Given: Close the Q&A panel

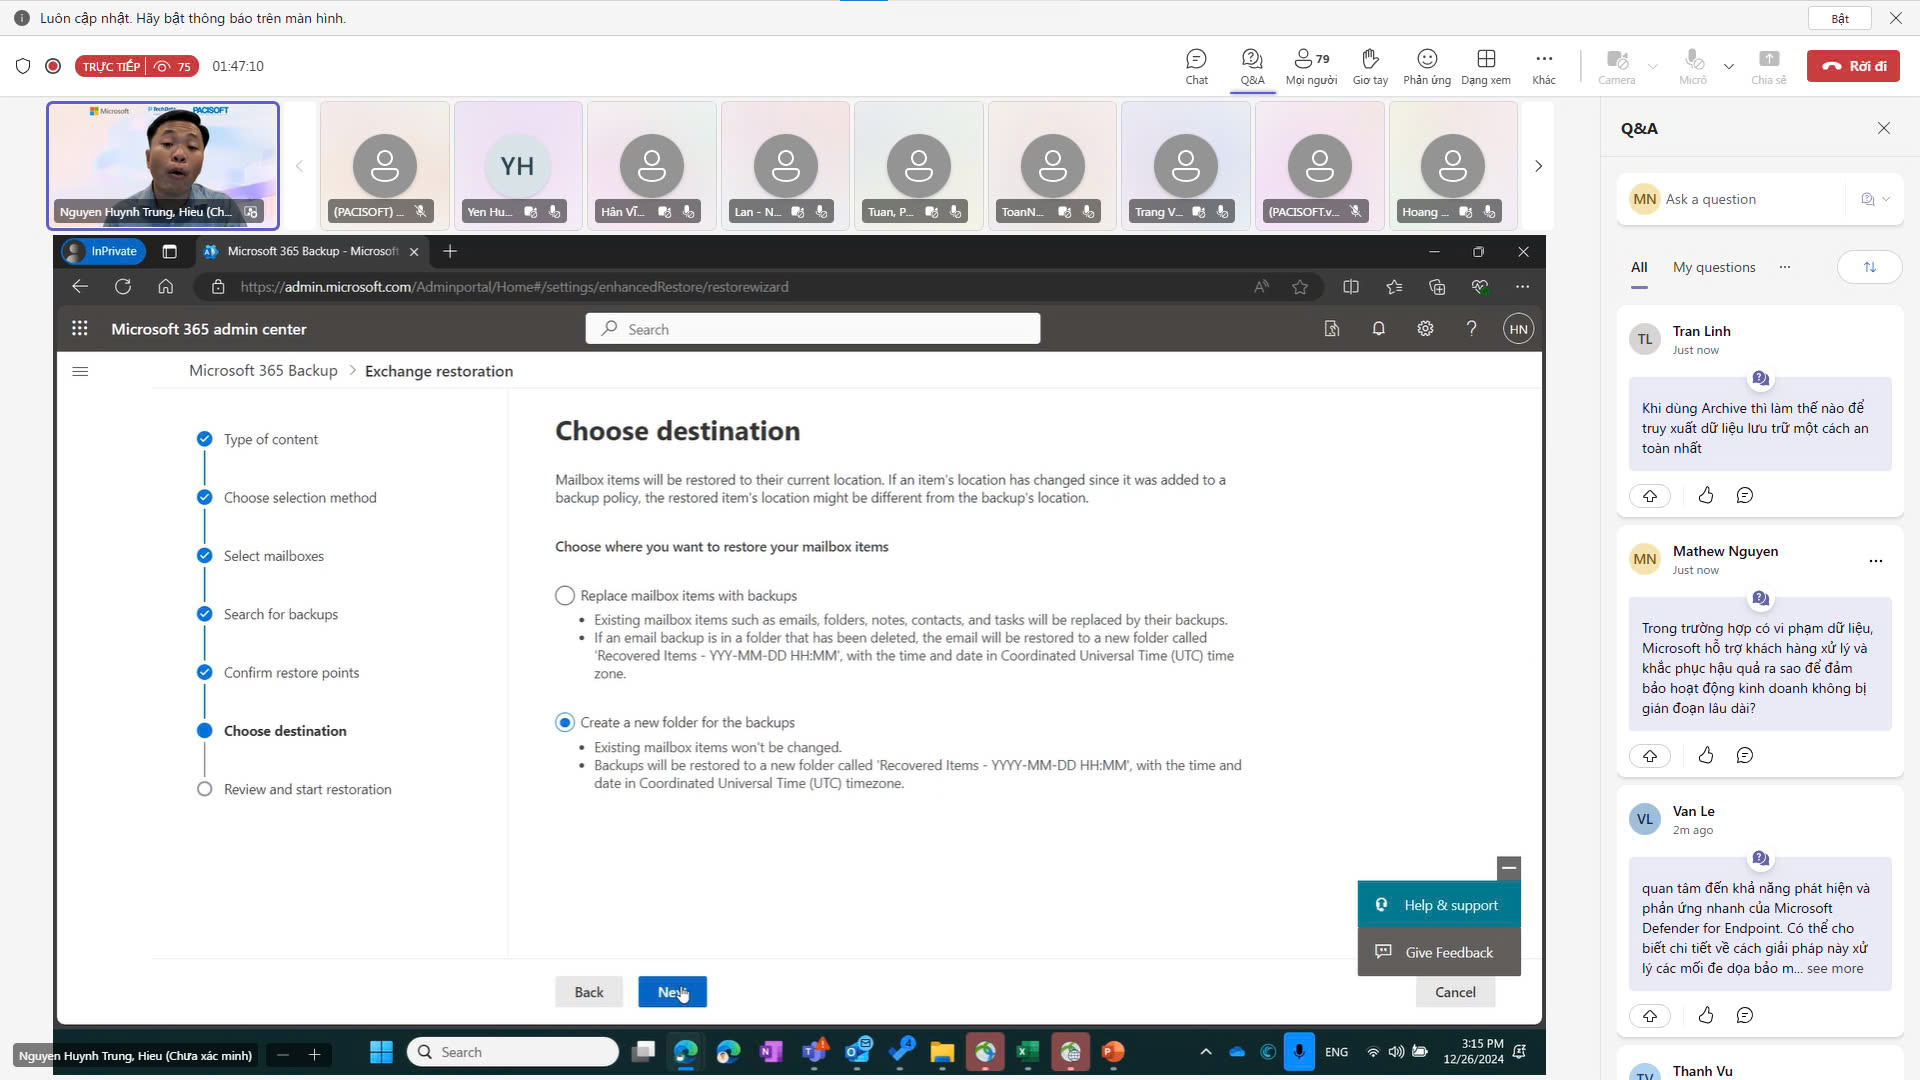Looking at the screenshot, I should (1884, 128).
